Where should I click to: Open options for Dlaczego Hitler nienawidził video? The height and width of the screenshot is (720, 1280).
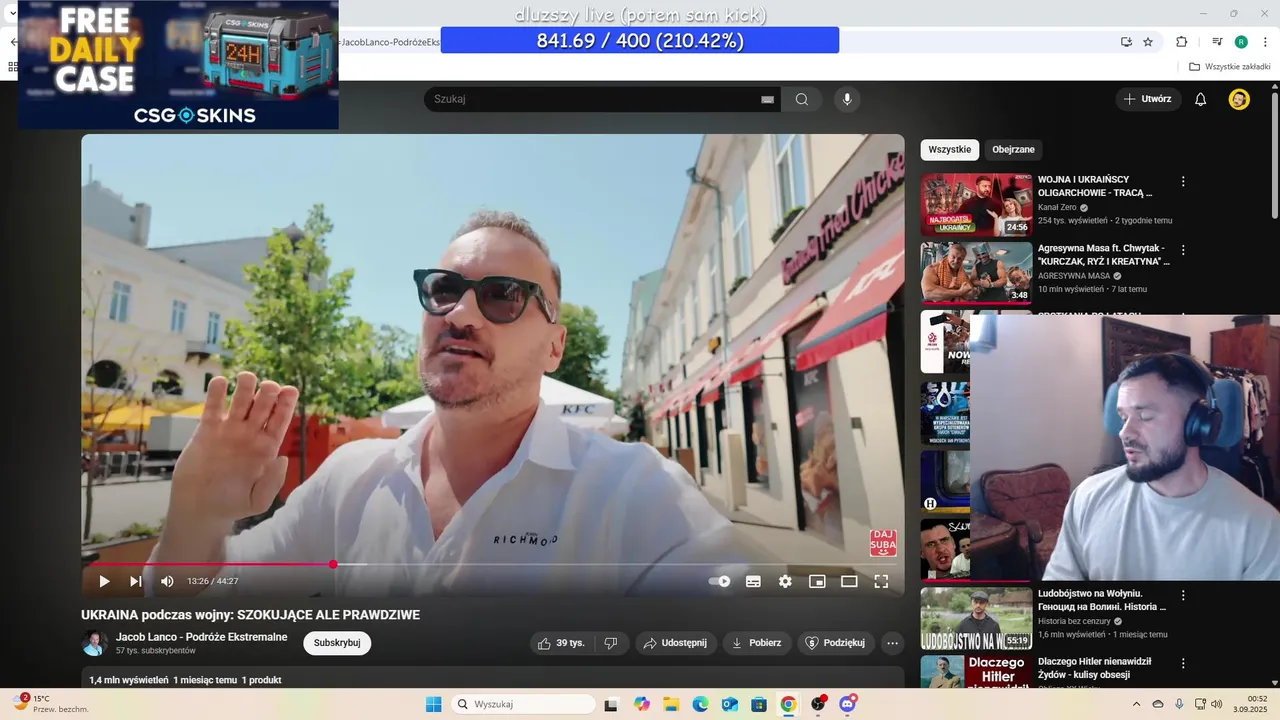[1183, 663]
